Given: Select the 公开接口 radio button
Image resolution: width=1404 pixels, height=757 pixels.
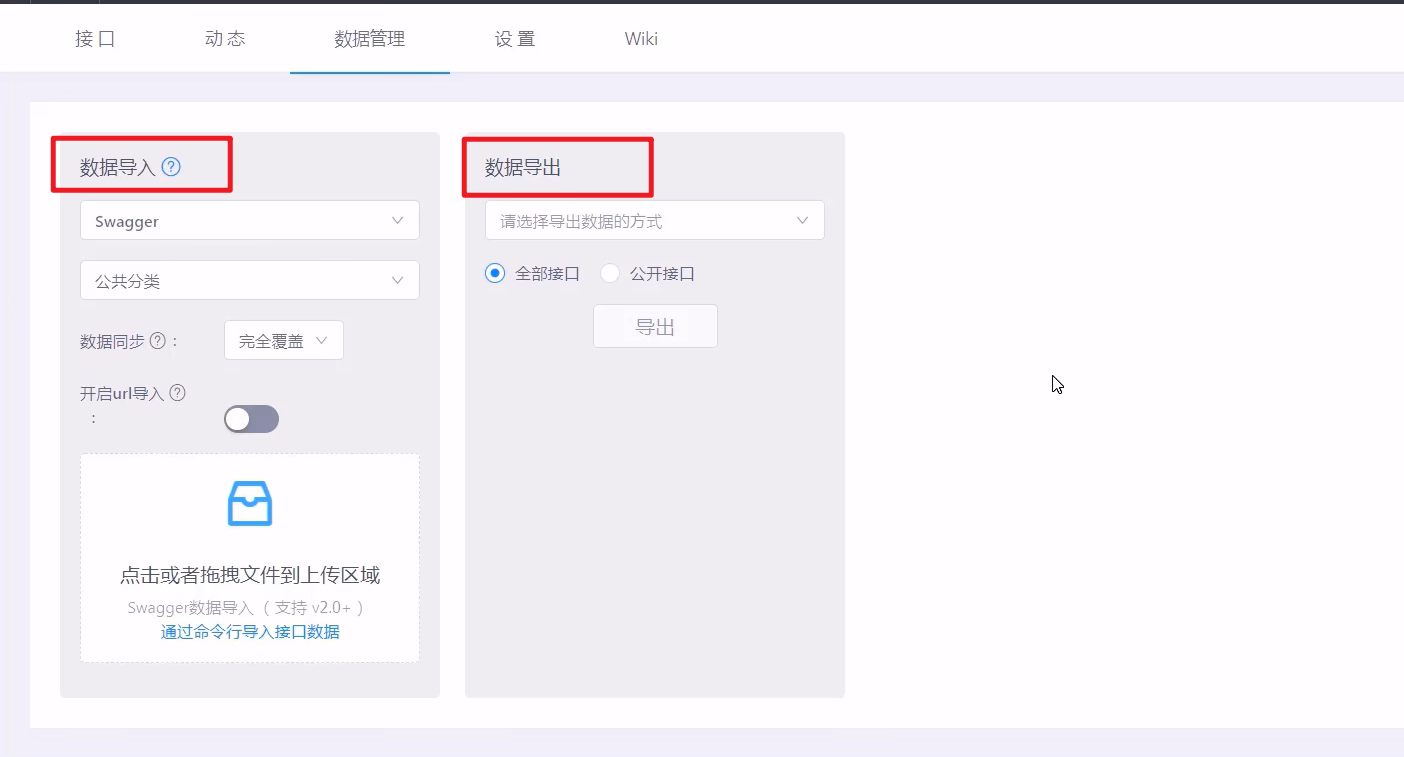Looking at the screenshot, I should (609, 273).
